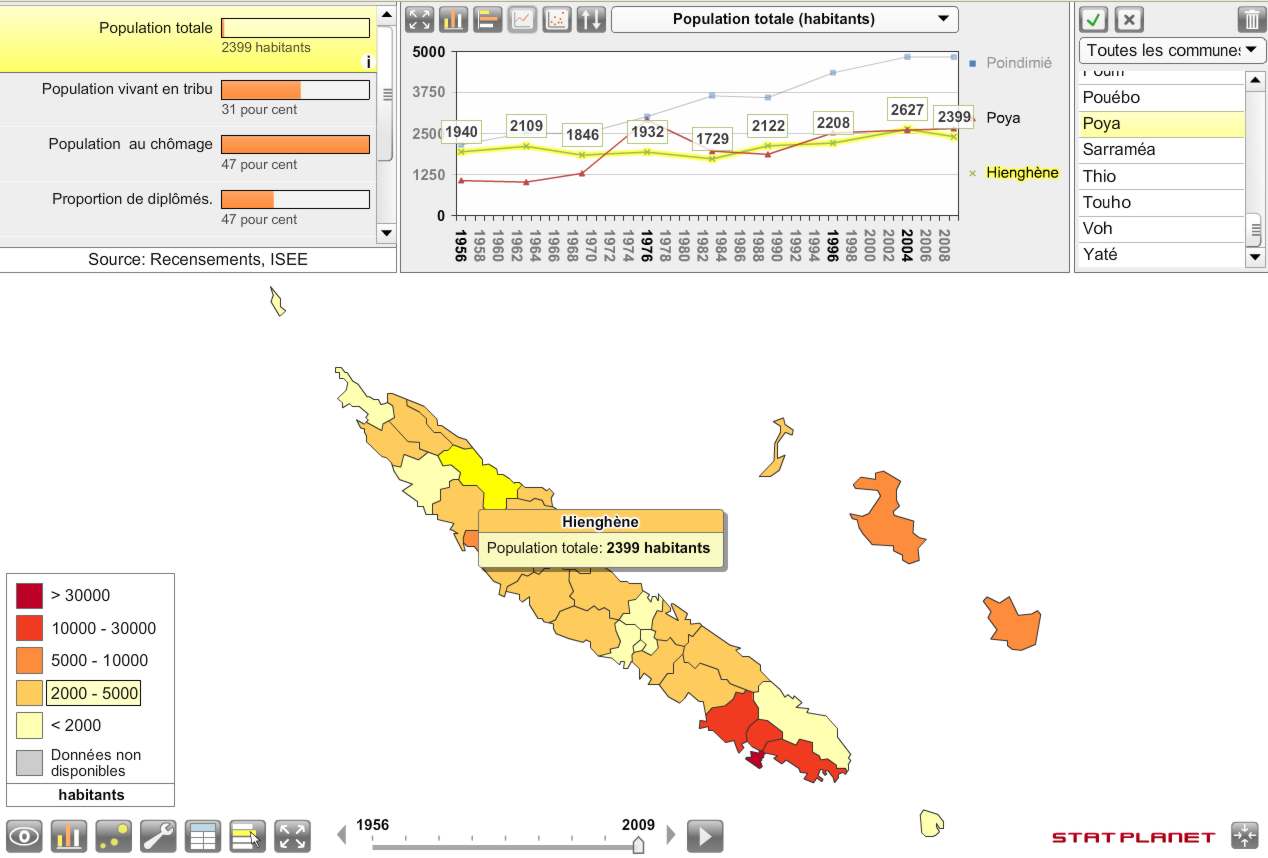Open the Population totale (habitants) dropdown
Viewport: 1268px width, 858px height.
coord(784,19)
